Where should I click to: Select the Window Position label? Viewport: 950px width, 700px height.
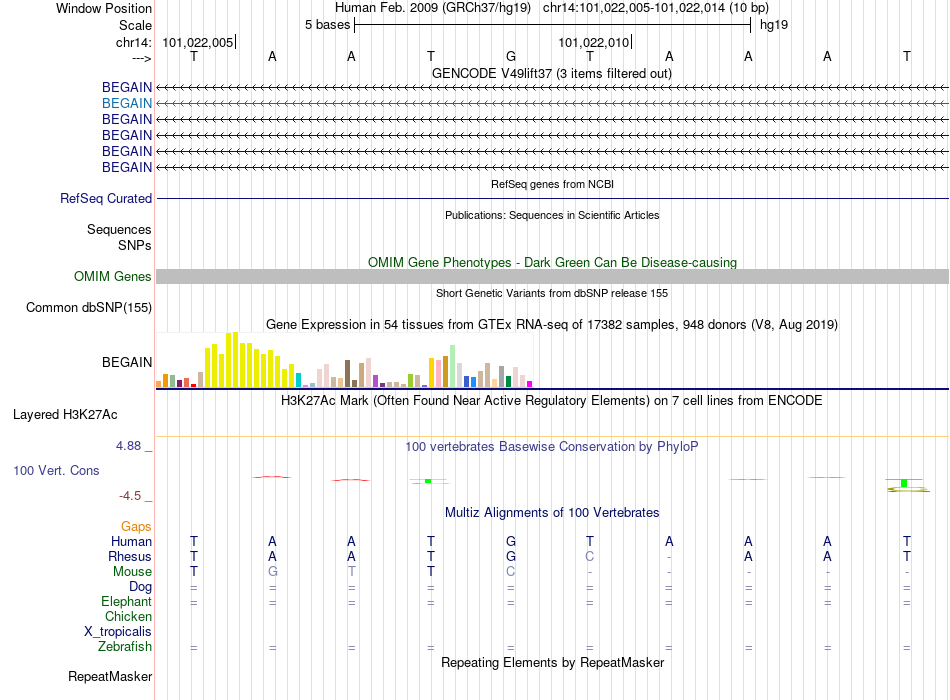pyautogui.click(x=104, y=8)
